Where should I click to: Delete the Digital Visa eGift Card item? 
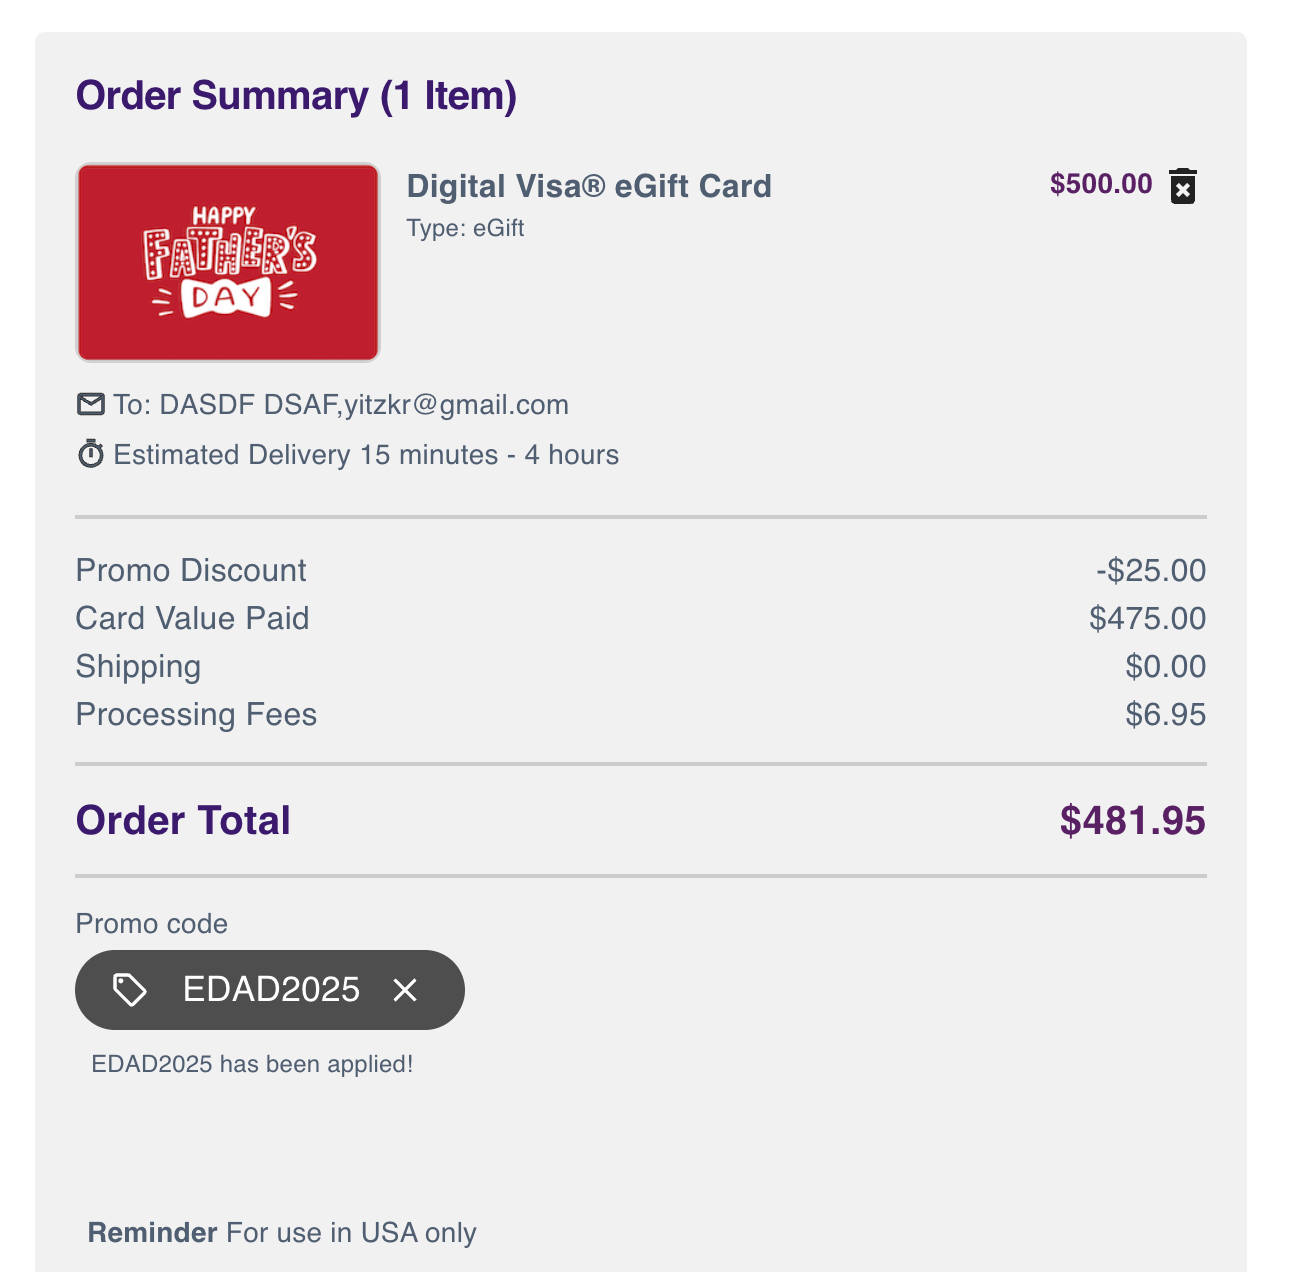(1183, 186)
